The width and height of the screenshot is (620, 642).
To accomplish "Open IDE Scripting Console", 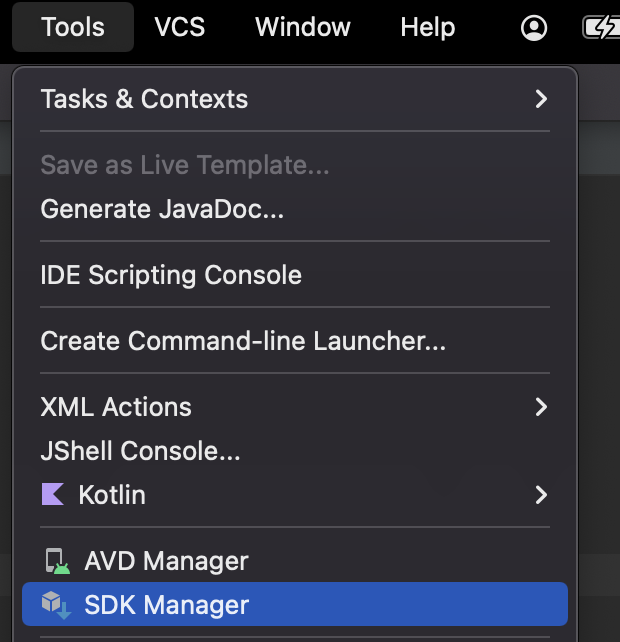I will (x=295, y=274).
